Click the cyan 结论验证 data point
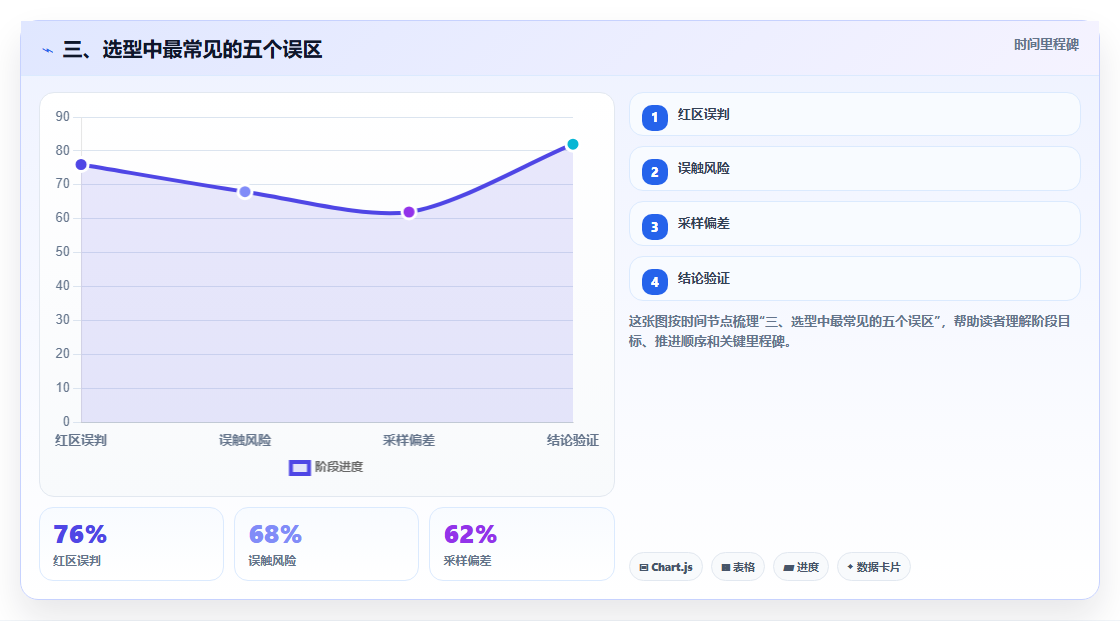Screen dimensions: 1120x621 pos(572,144)
